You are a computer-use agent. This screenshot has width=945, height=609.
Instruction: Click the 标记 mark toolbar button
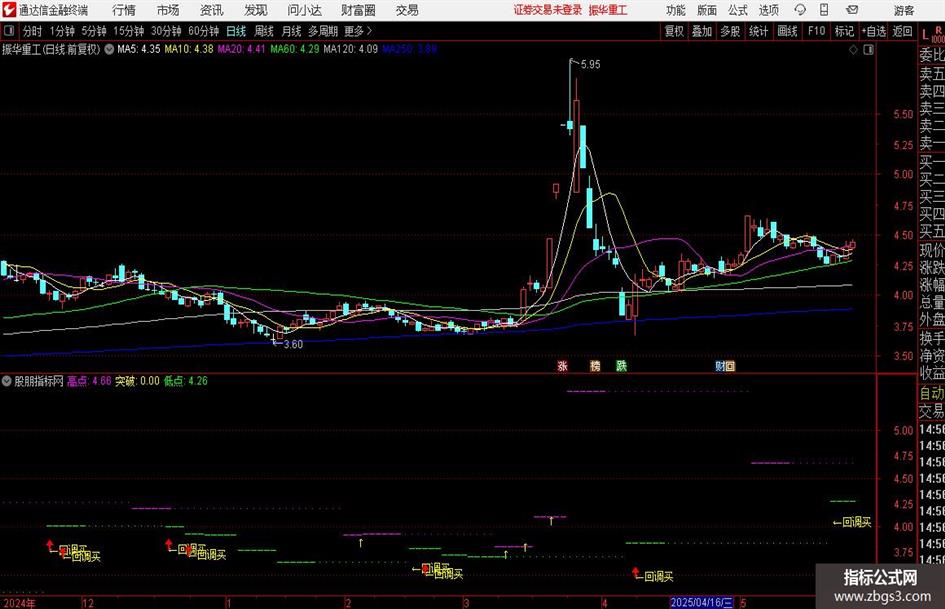(844, 31)
